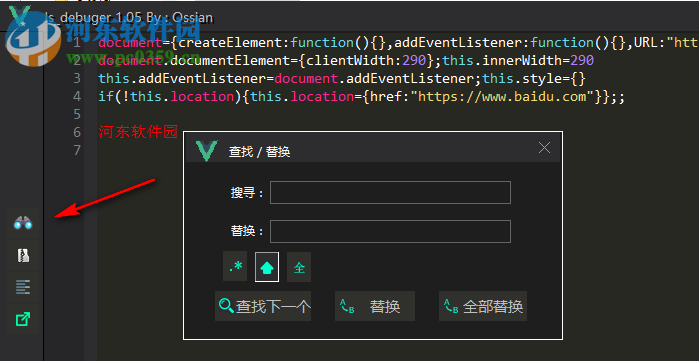The width and height of the screenshot is (699, 361).
Task: Click inside the 搜寻 search input field
Action: click(x=390, y=193)
